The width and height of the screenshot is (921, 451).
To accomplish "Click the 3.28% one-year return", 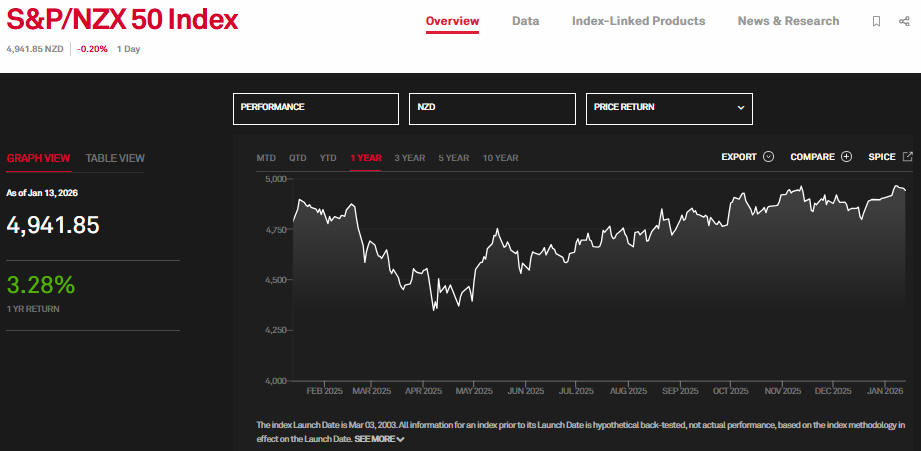I will [x=41, y=285].
